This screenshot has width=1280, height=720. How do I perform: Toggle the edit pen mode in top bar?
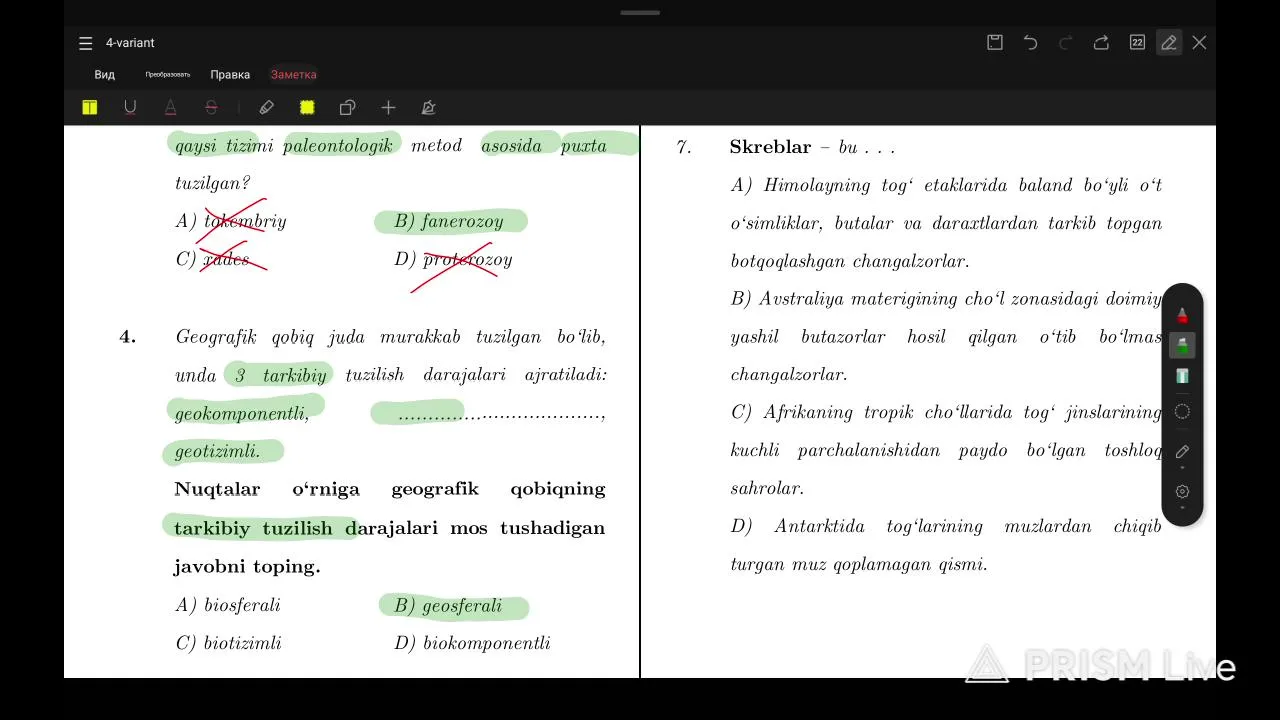click(1168, 42)
